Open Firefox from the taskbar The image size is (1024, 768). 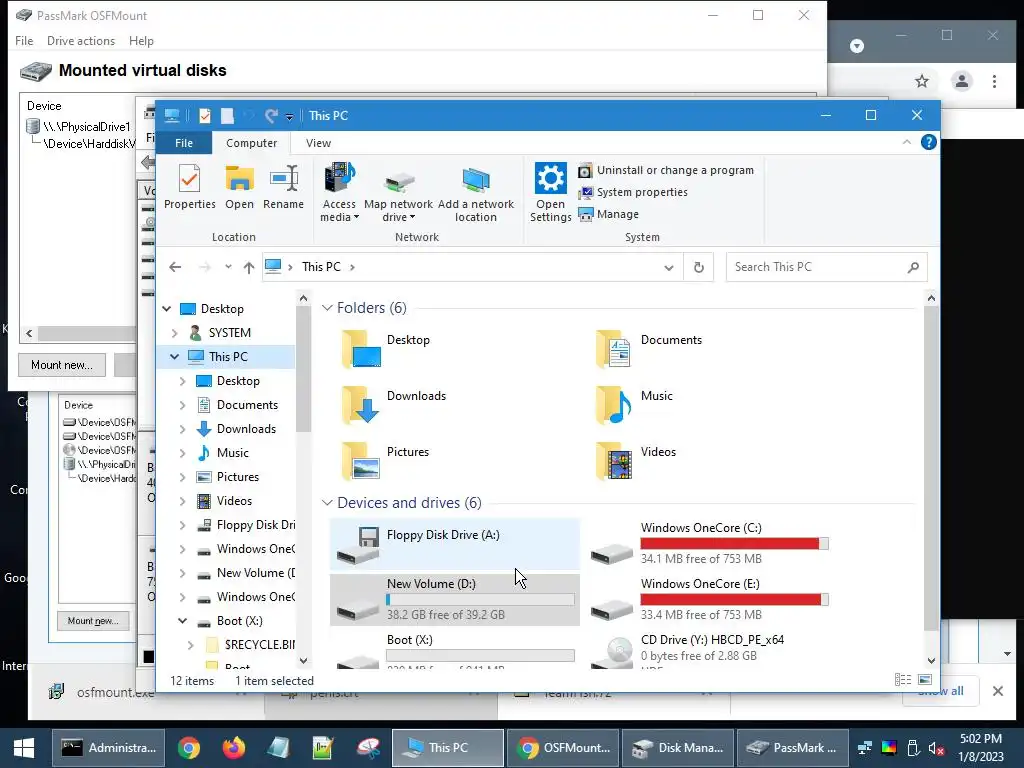pos(233,748)
